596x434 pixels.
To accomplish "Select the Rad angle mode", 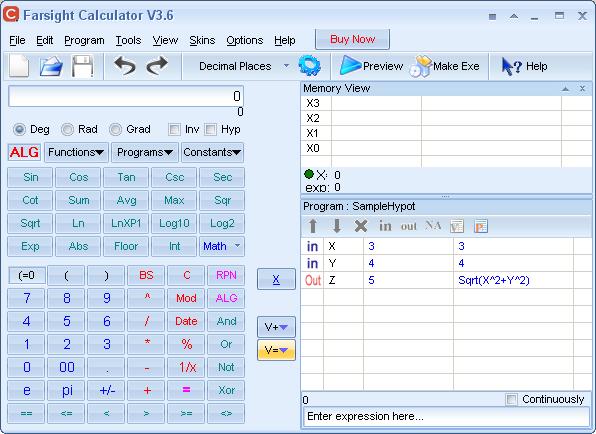I will pyautogui.click(x=67, y=130).
